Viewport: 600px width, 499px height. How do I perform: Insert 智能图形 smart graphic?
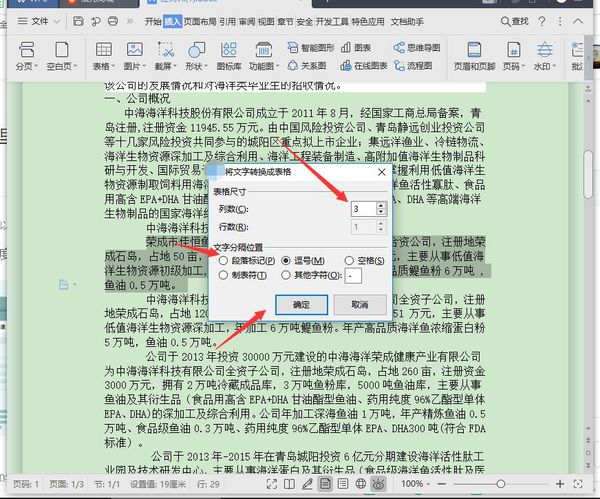pos(311,48)
